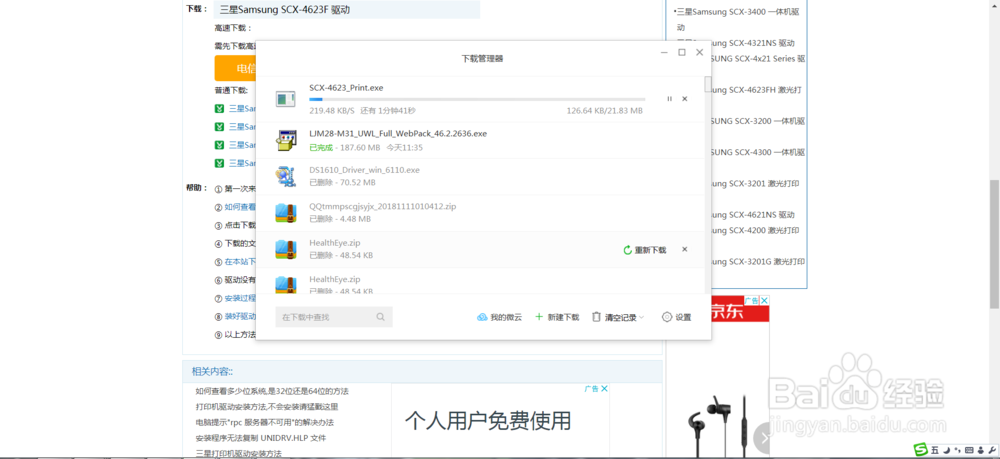The image size is (1000, 459).
Task: Open the IME soft keyboard icon
Action: click(969, 449)
